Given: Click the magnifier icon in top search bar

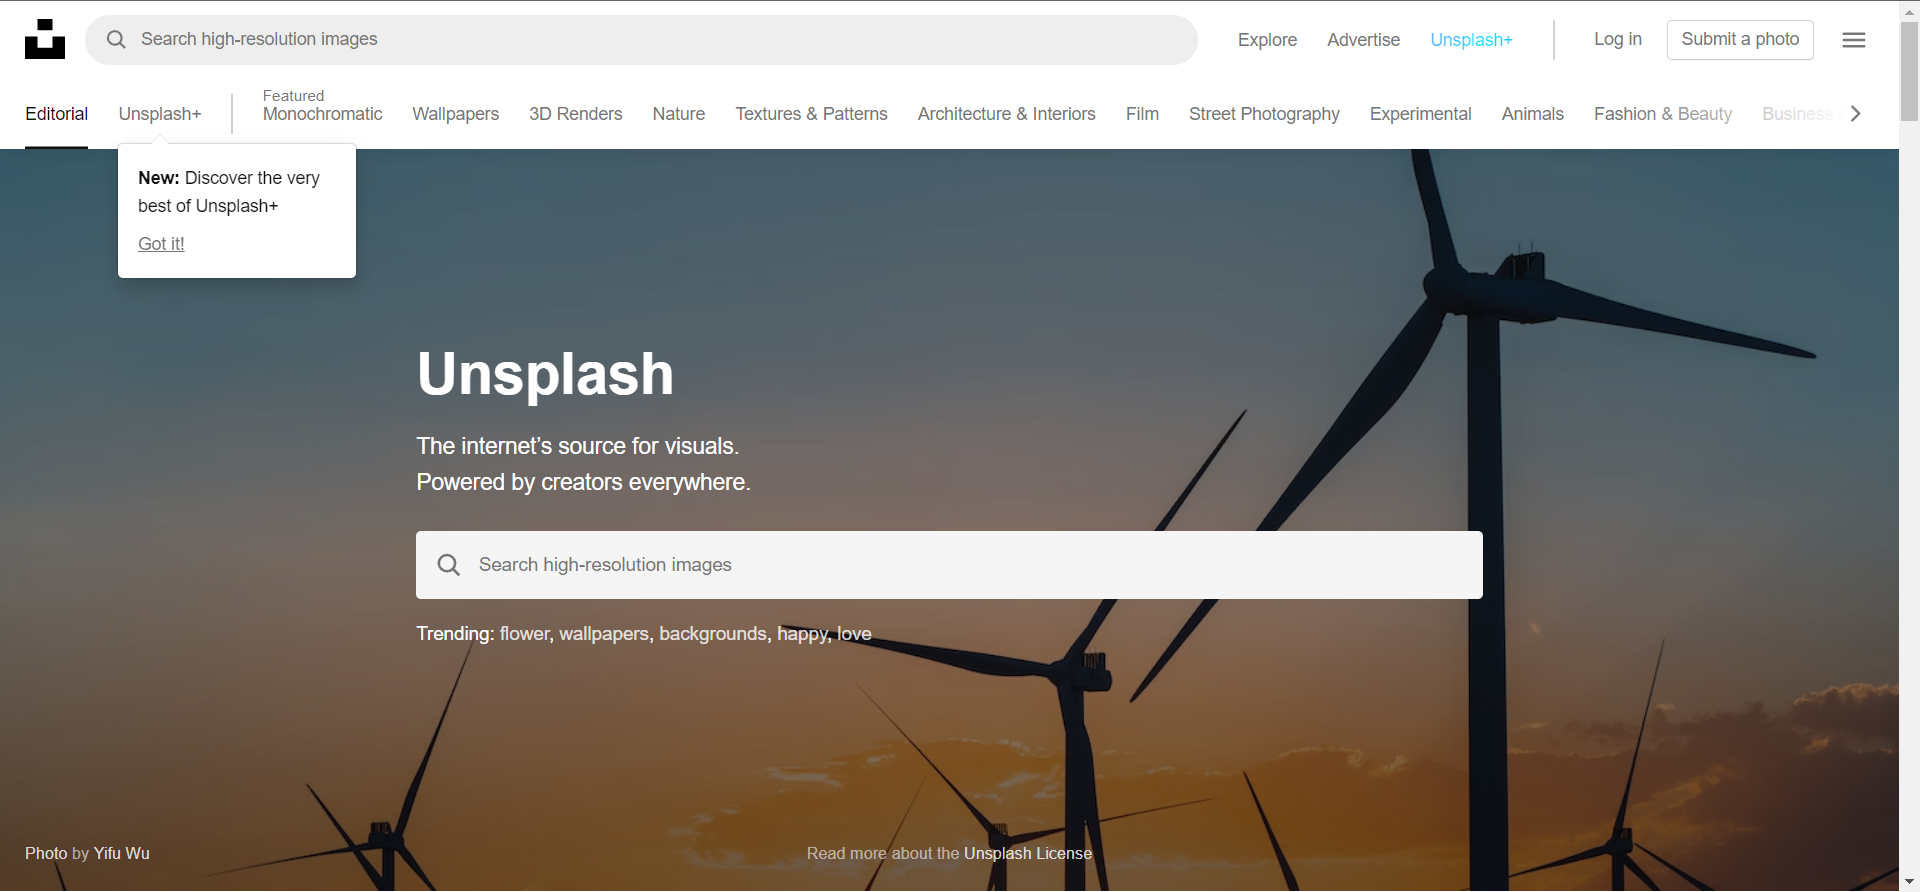Looking at the screenshot, I should [x=116, y=39].
